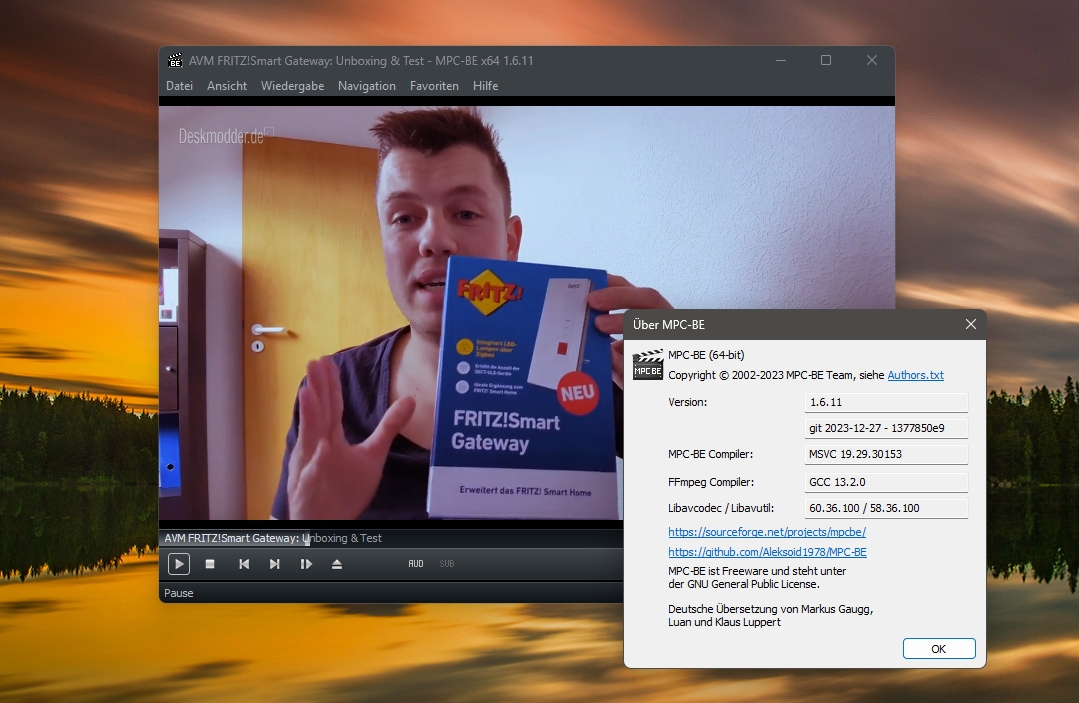
Task: Click the Version field showing 1.6.11
Action: coord(886,402)
